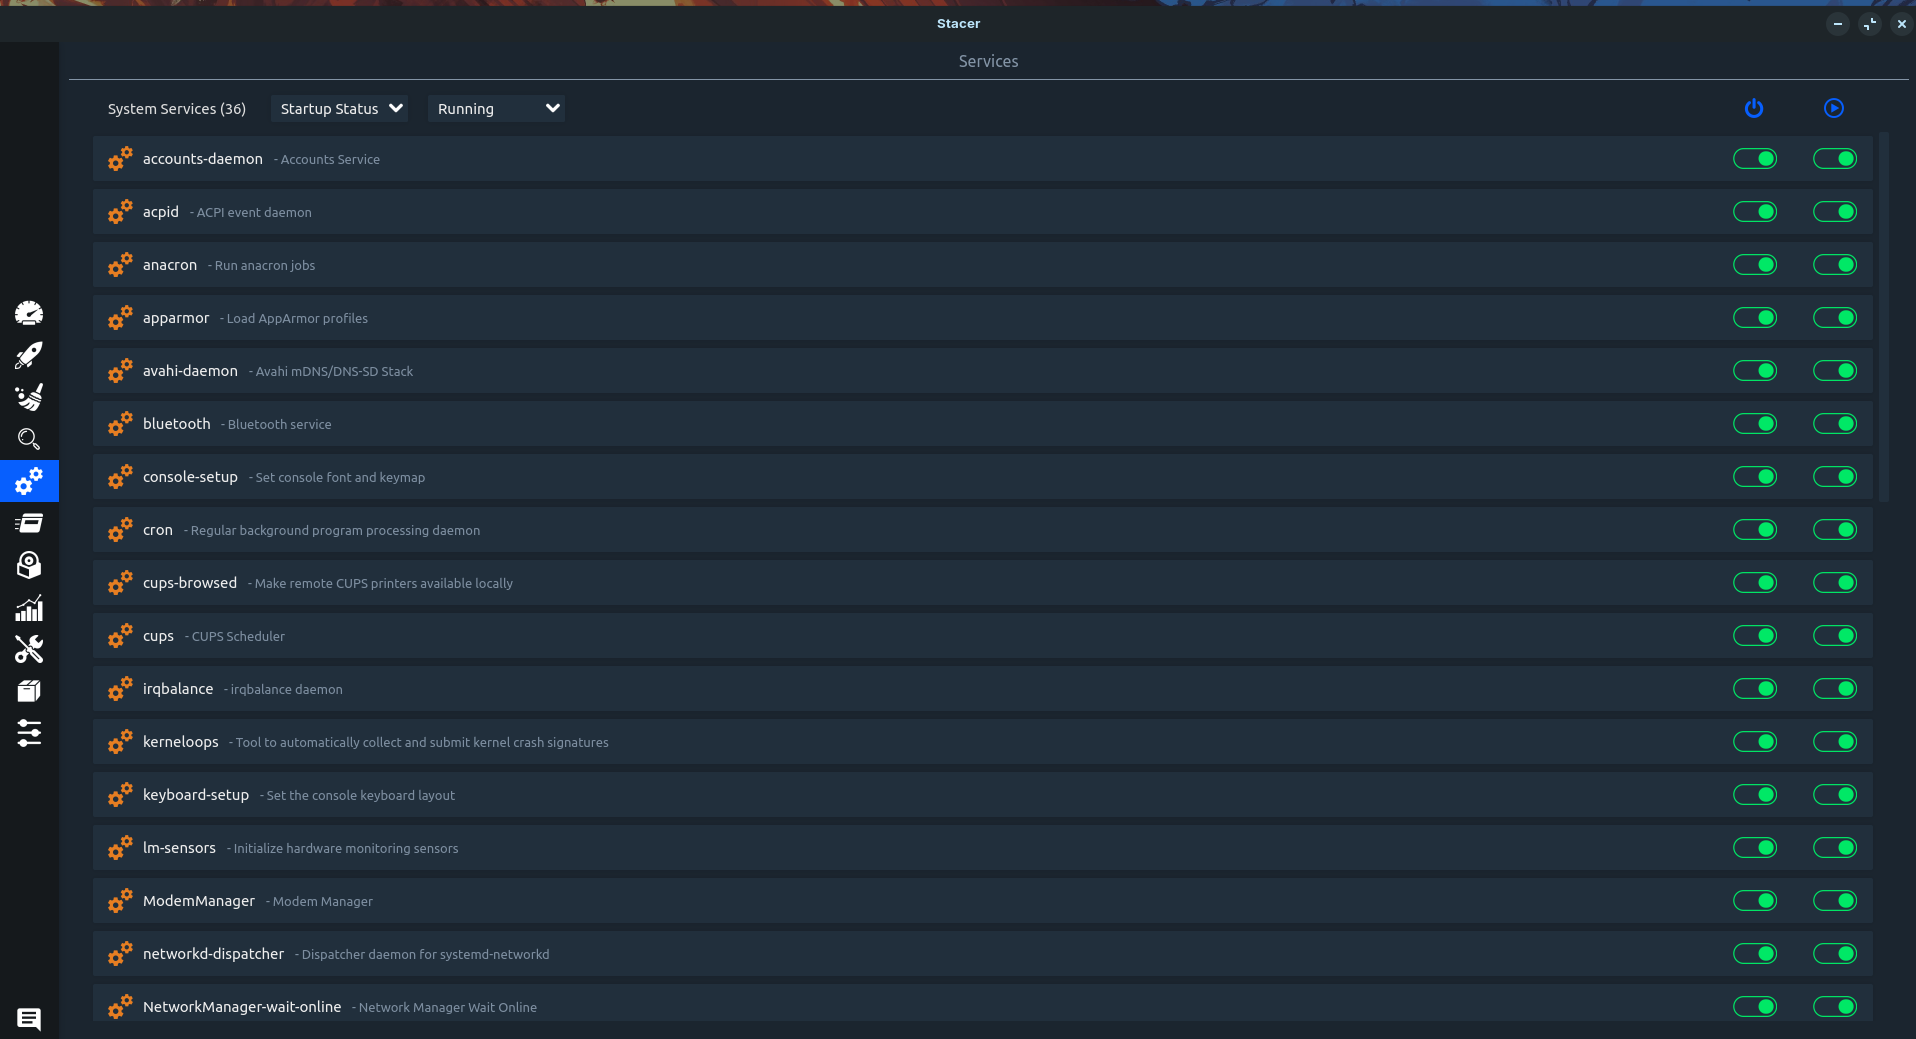Click the 'Avahi mDNS/DNS-SD Stack' description

point(334,371)
